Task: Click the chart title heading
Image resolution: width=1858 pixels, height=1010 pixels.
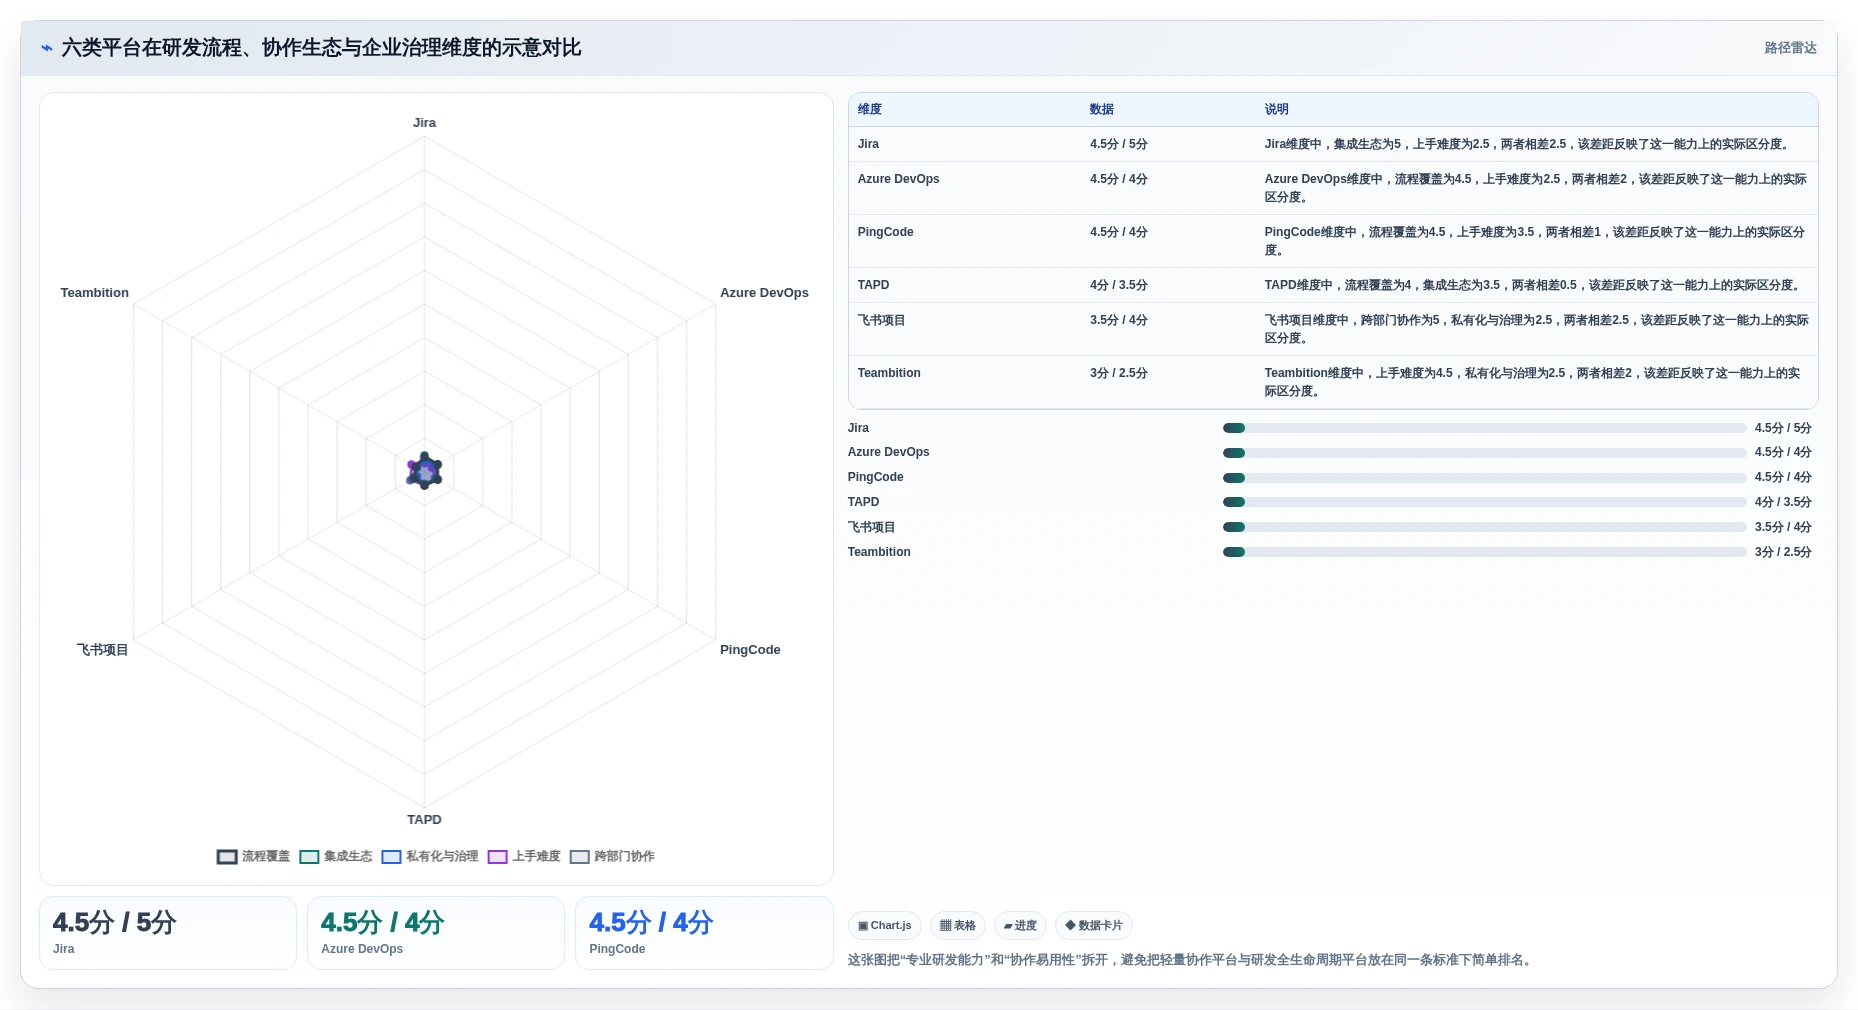Action: (x=321, y=48)
